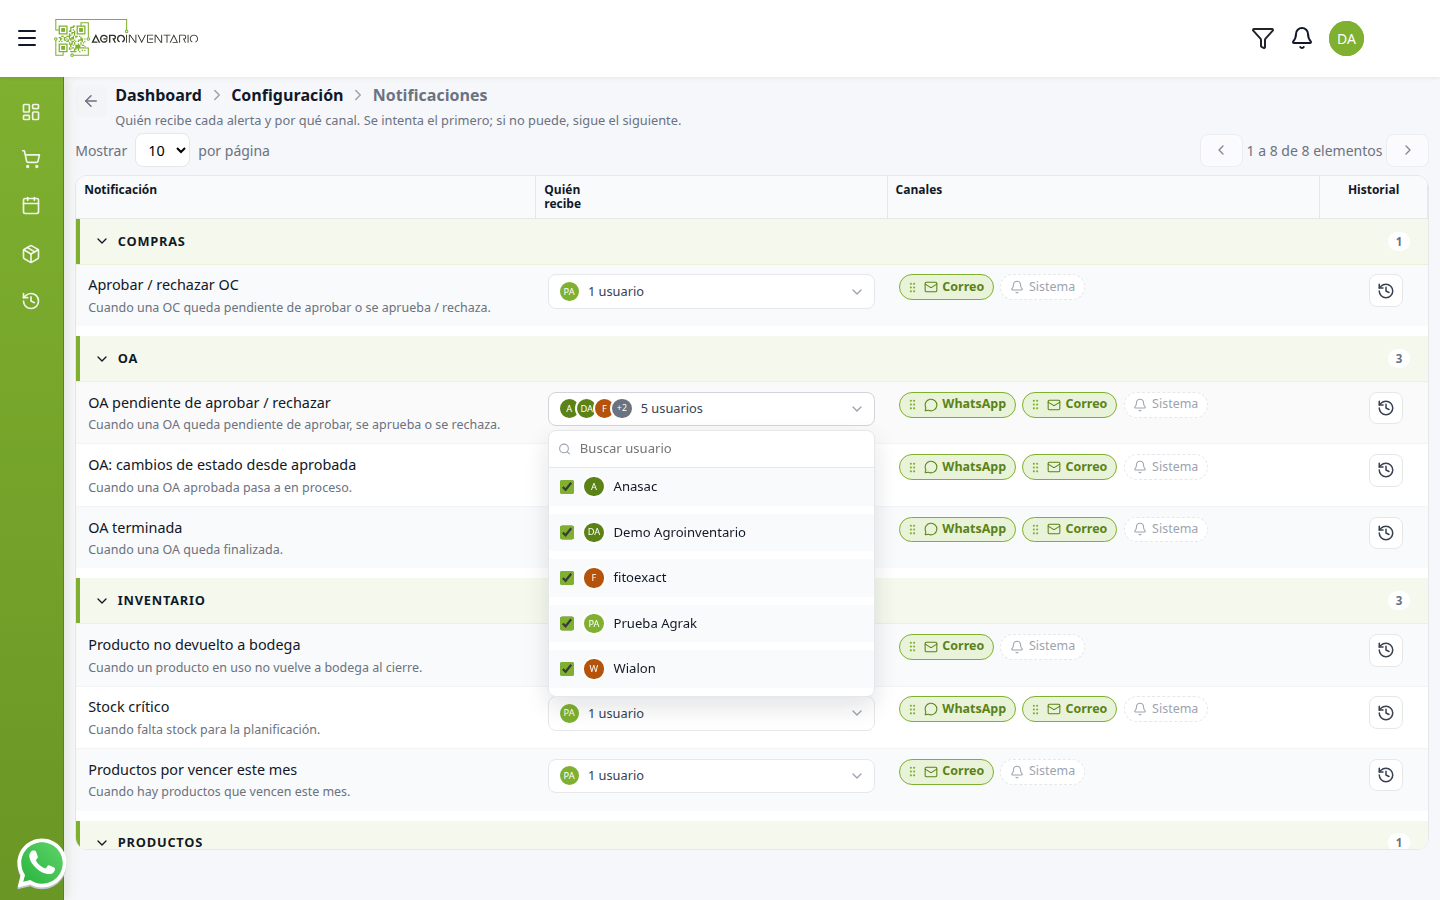
Task: Open the rows per page dropdown
Action: coord(162,151)
